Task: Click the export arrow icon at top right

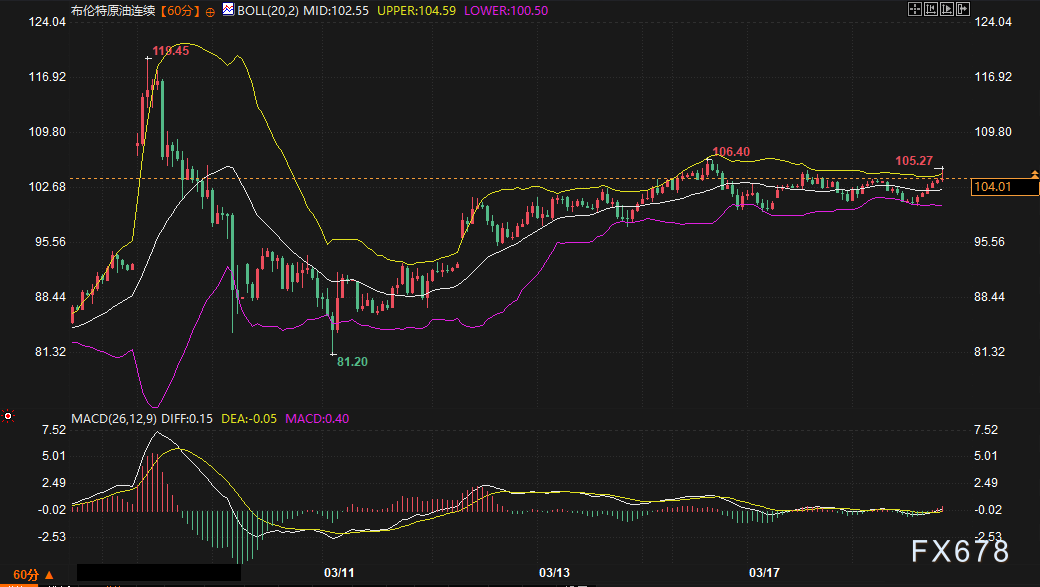Action: [x=964, y=9]
